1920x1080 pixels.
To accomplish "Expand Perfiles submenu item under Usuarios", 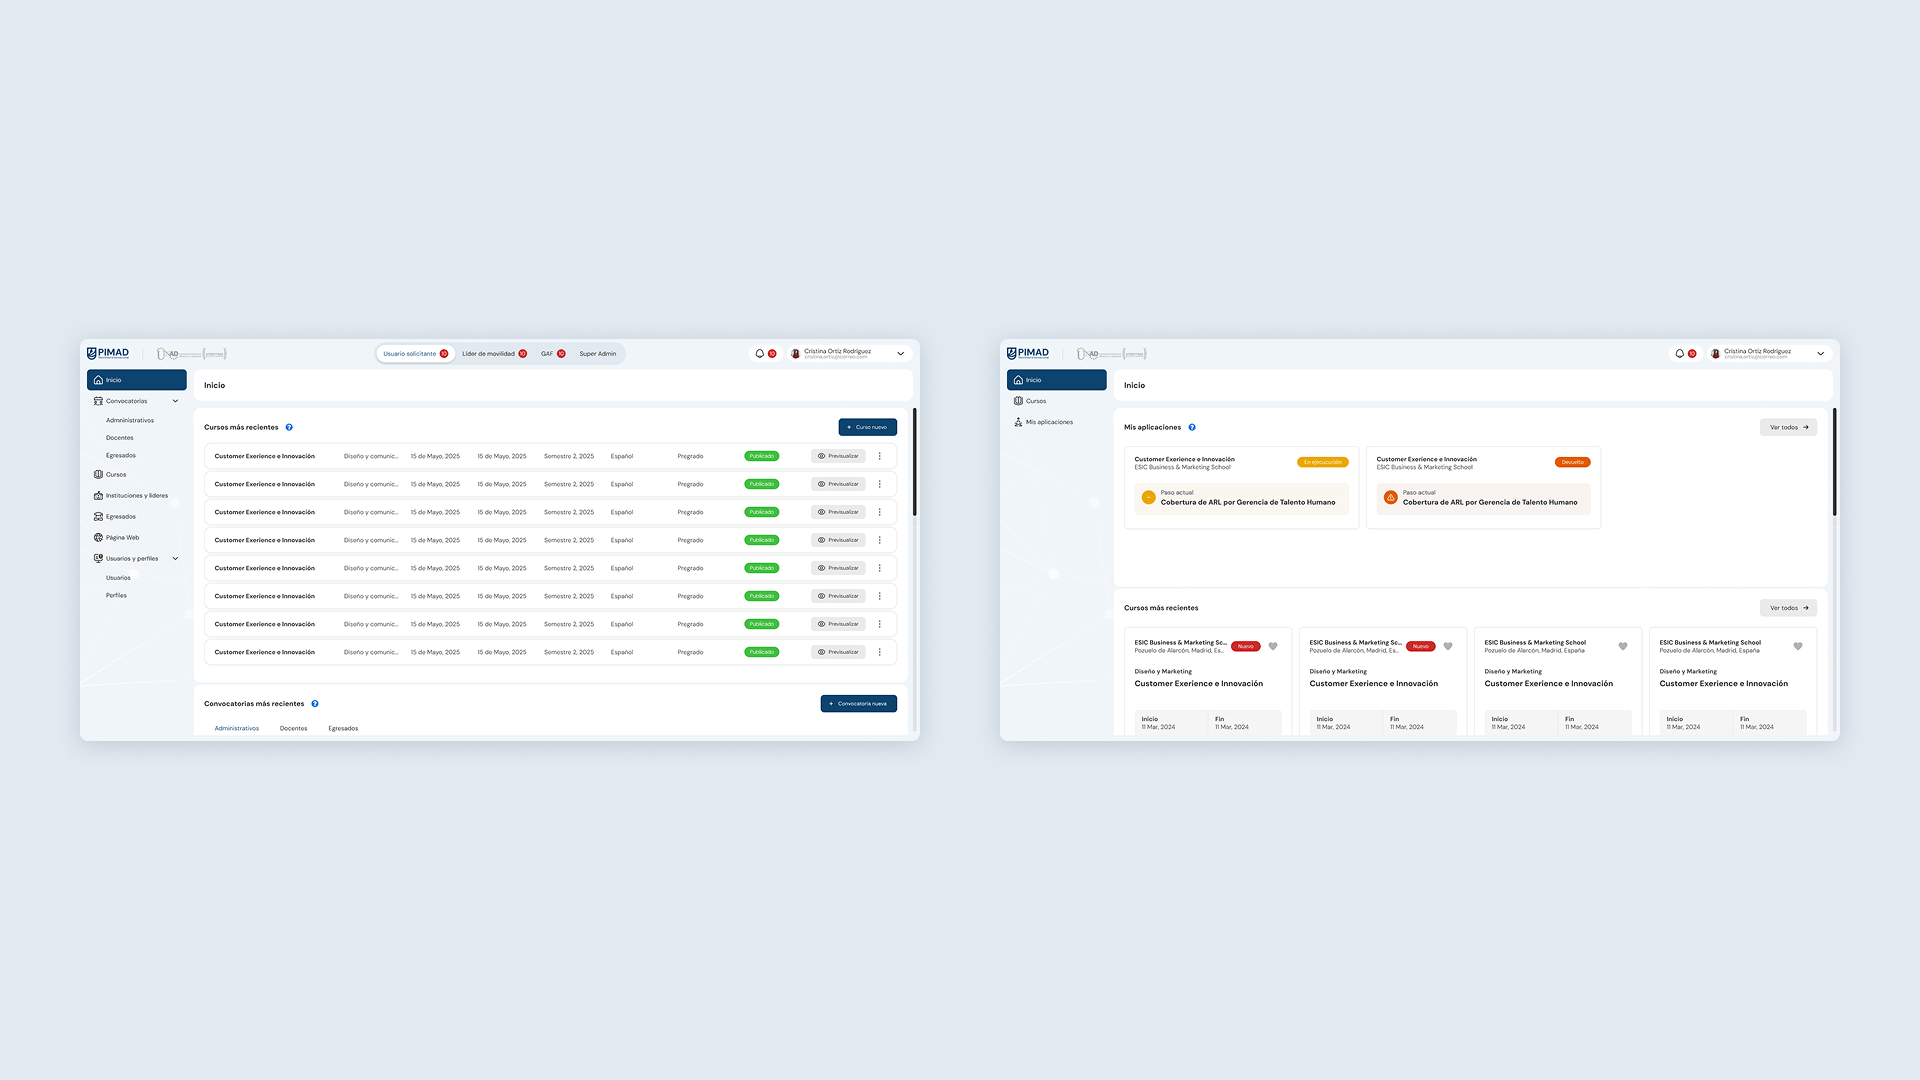I will coord(117,596).
